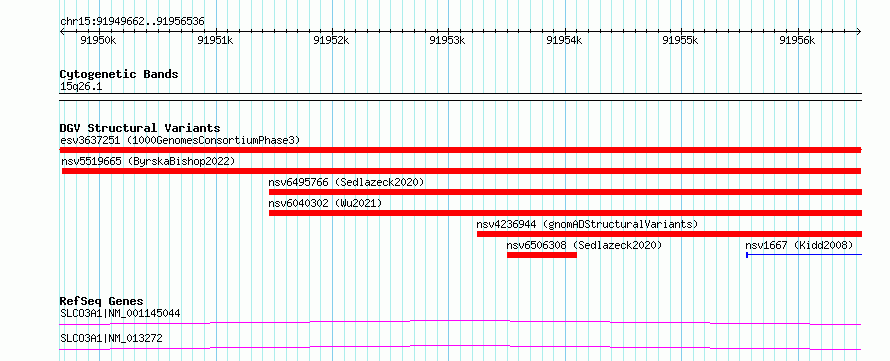This screenshot has height=361, width=890.
Task: Click the 91956k ruler tick label
Action: (797, 40)
